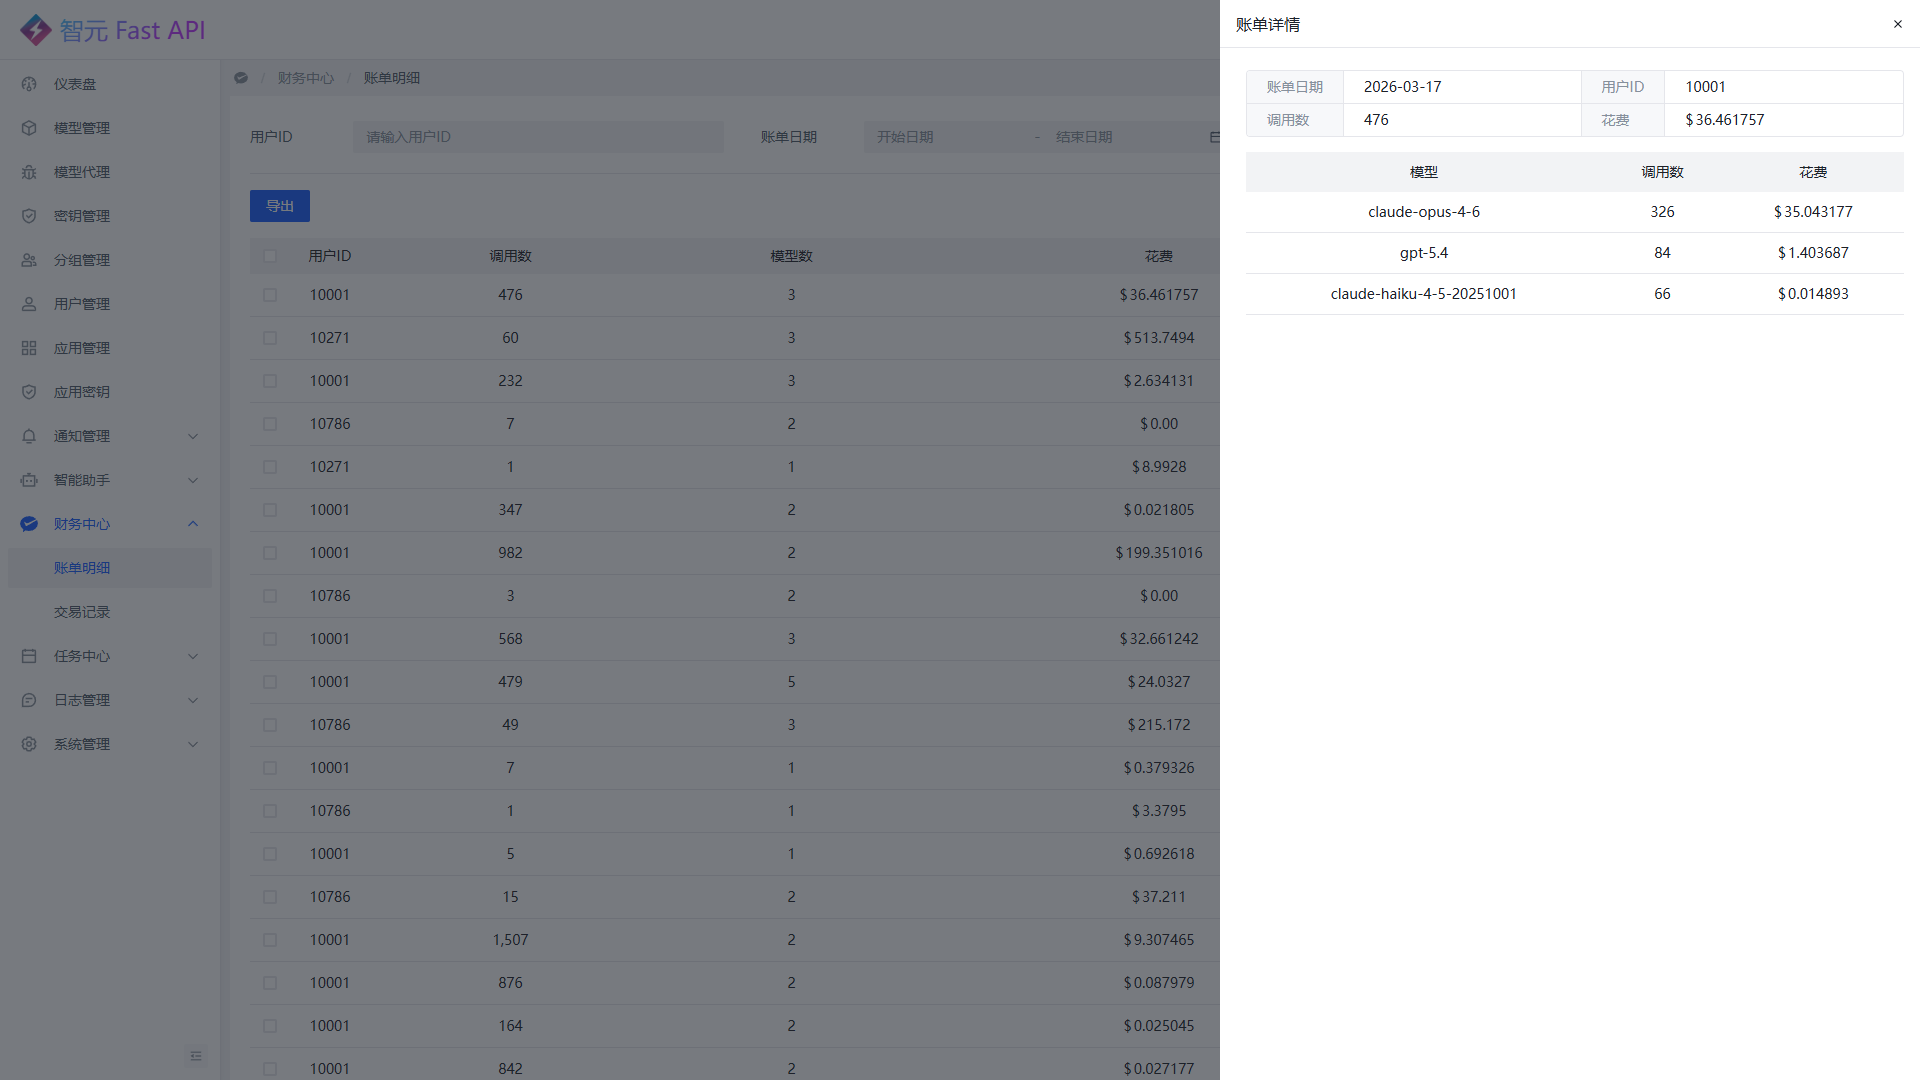Check the row with cost $513.7494
Screen dimensions: 1920x1080
click(x=270, y=338)
